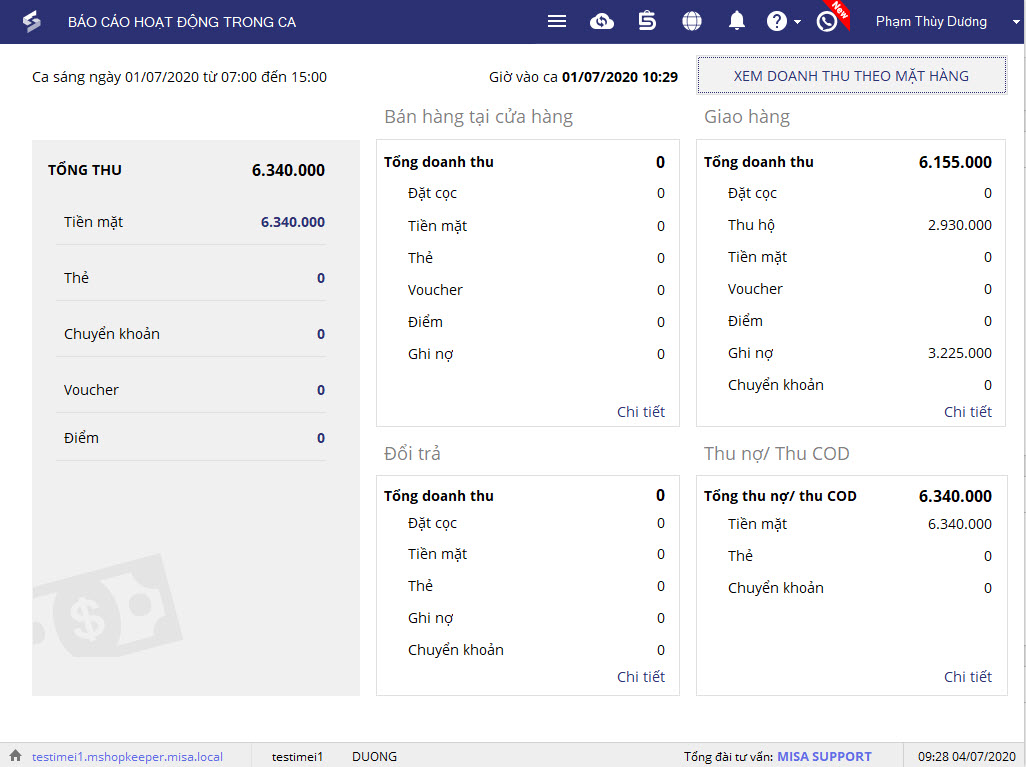Click Chuyển khoản row in Tổng thu panel
This screenshot has height=767, width=1026.
tap(190, 334)
